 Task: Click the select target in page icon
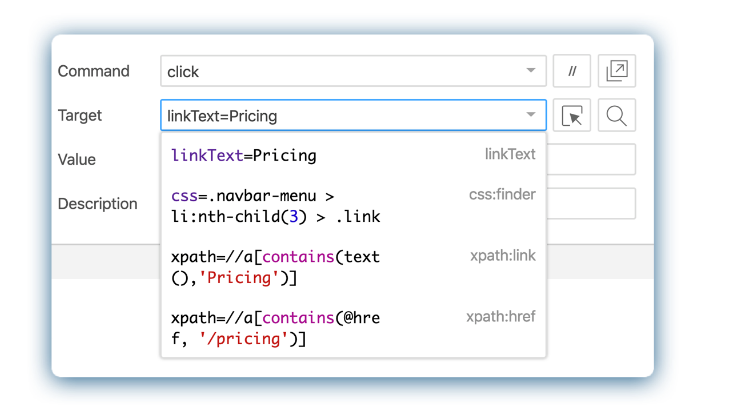point(572,116)
